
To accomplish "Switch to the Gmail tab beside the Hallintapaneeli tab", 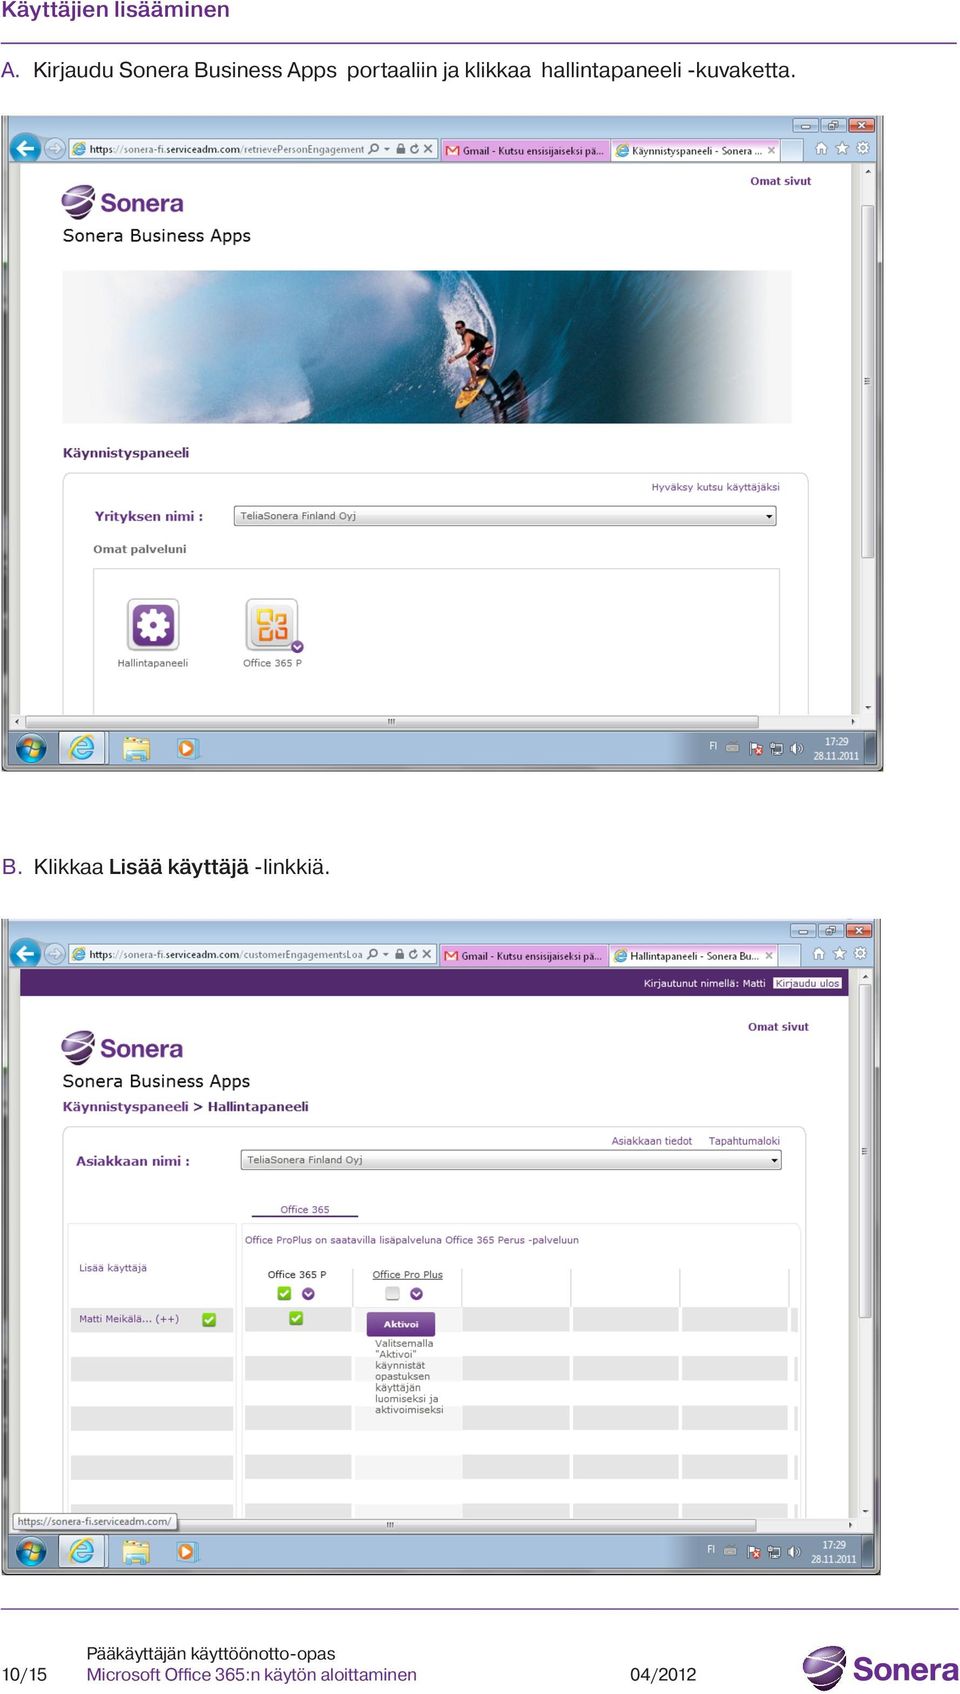I will pos(524,956).
